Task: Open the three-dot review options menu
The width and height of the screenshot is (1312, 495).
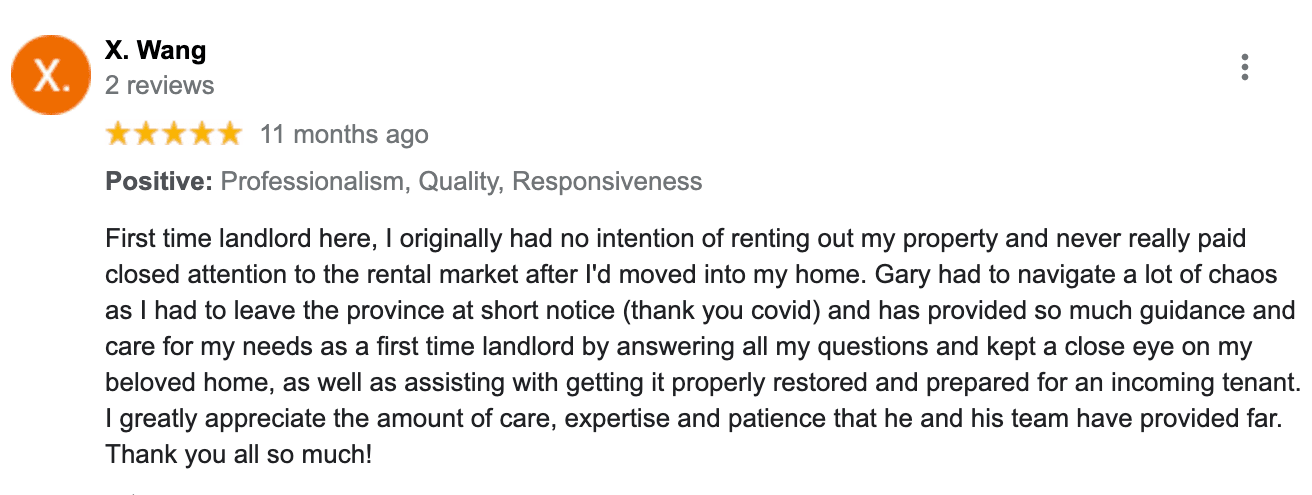Action: pos(1244,68)
